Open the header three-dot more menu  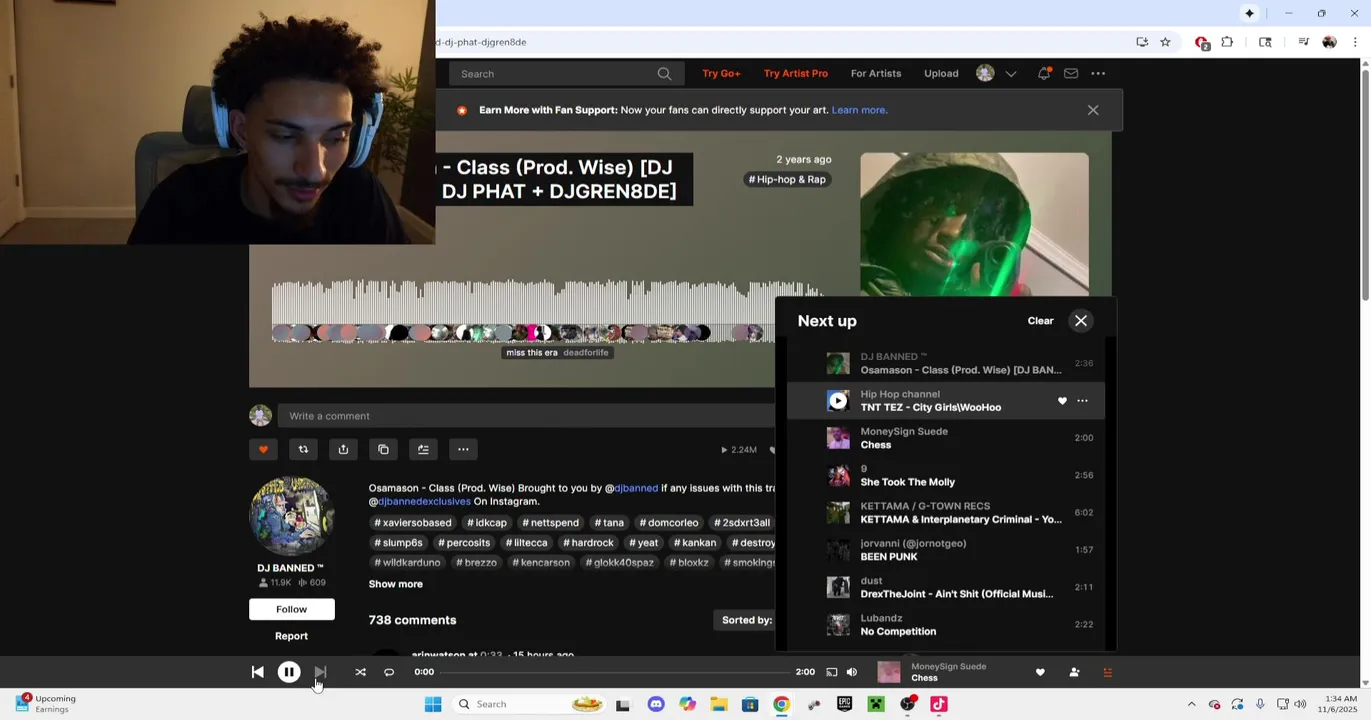[1098, 74]
